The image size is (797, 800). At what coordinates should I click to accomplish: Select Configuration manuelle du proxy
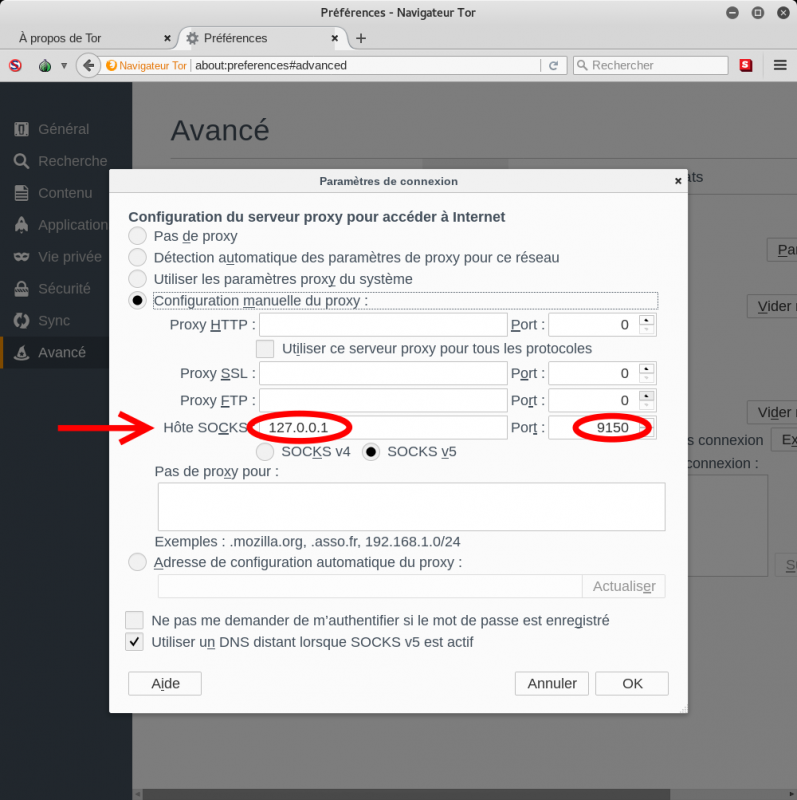(137, 301)
